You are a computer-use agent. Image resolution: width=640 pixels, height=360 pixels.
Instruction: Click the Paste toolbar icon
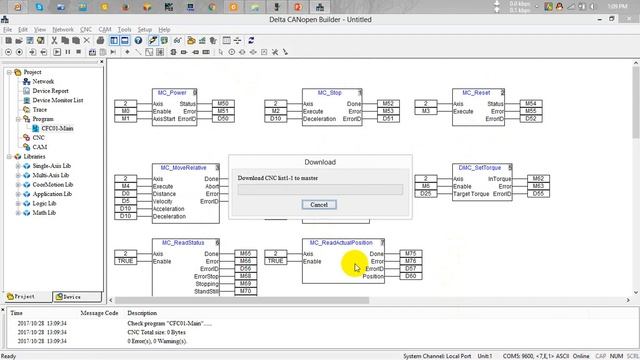tap(76, 40)
